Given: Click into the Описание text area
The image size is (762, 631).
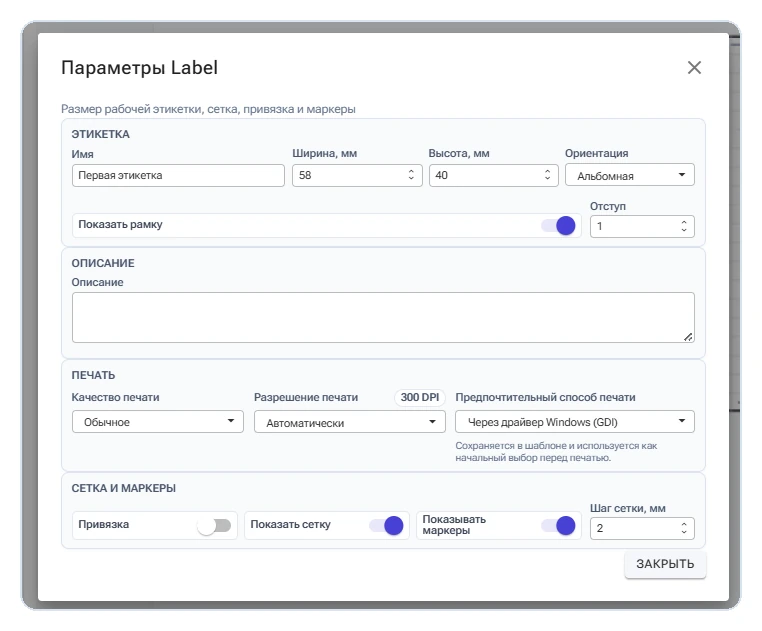Looking at the screenshot, I should [x=383, y=317].
